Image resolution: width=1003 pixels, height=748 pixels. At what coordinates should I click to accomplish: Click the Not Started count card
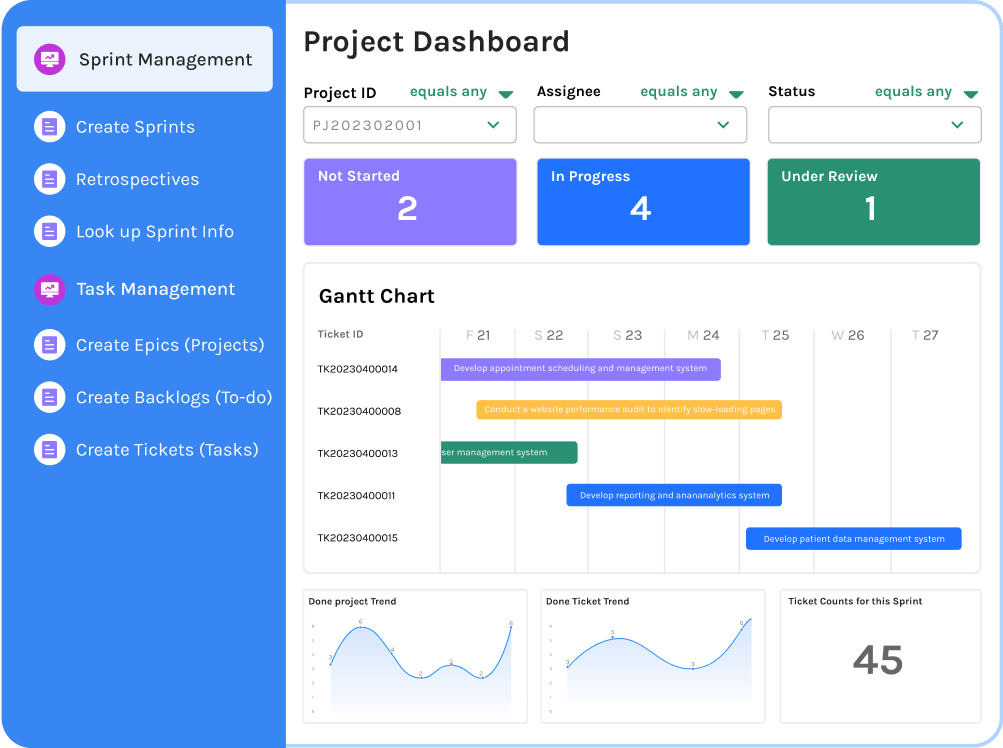pos(410,202)
